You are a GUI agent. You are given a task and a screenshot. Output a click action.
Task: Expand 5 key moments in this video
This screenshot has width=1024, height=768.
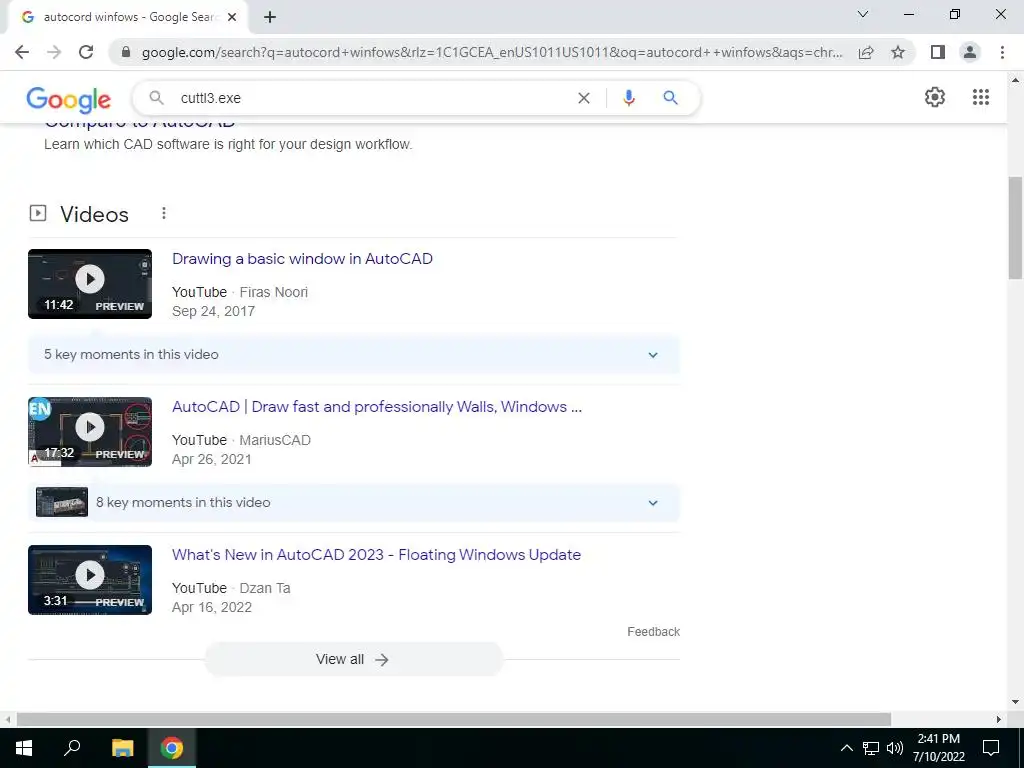[x=353, y=355]
